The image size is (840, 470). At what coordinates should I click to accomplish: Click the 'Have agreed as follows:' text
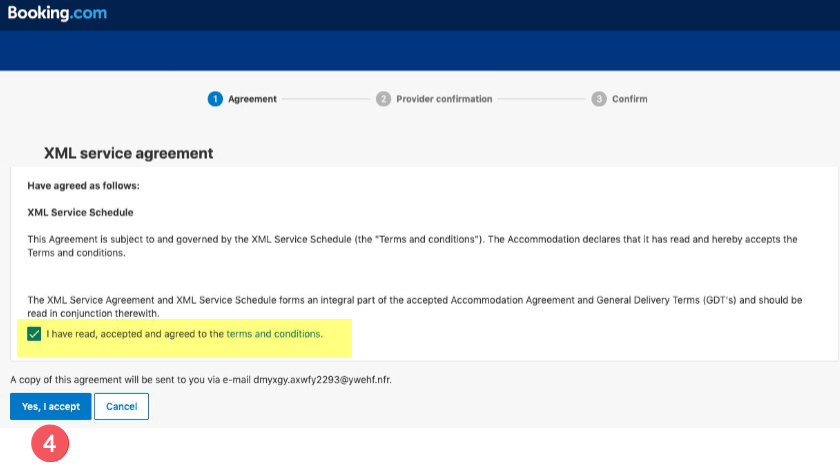83,186
